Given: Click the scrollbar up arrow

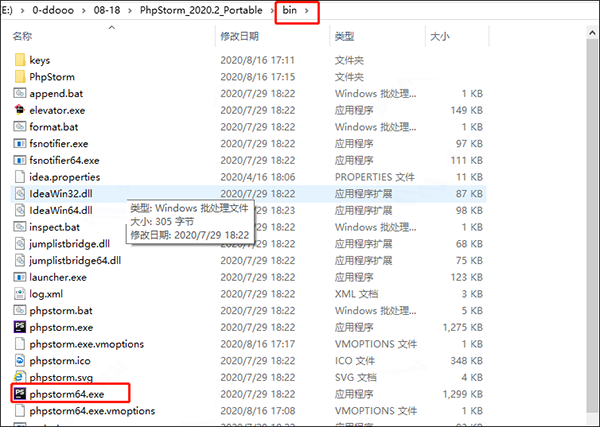Looking at the screenshot, I should (592, 33).
